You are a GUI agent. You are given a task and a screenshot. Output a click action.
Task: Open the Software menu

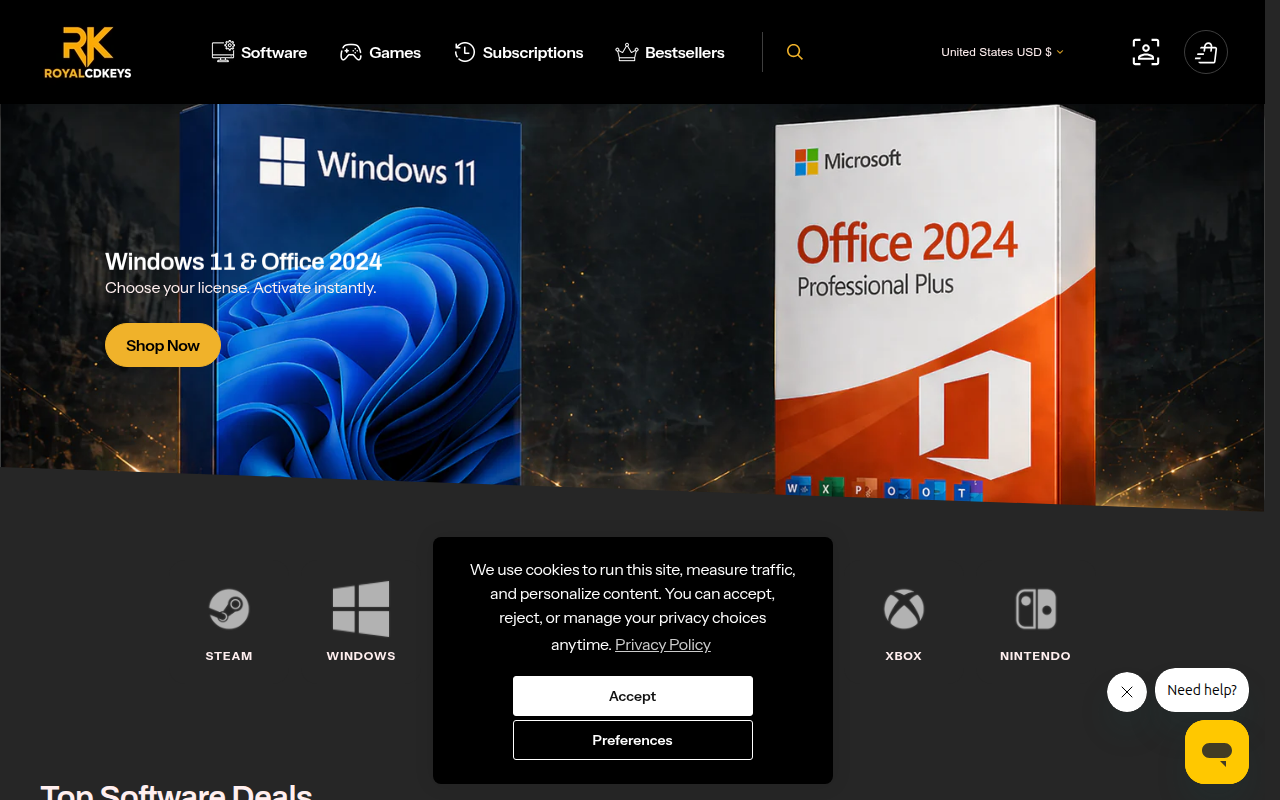coord(259,52)
